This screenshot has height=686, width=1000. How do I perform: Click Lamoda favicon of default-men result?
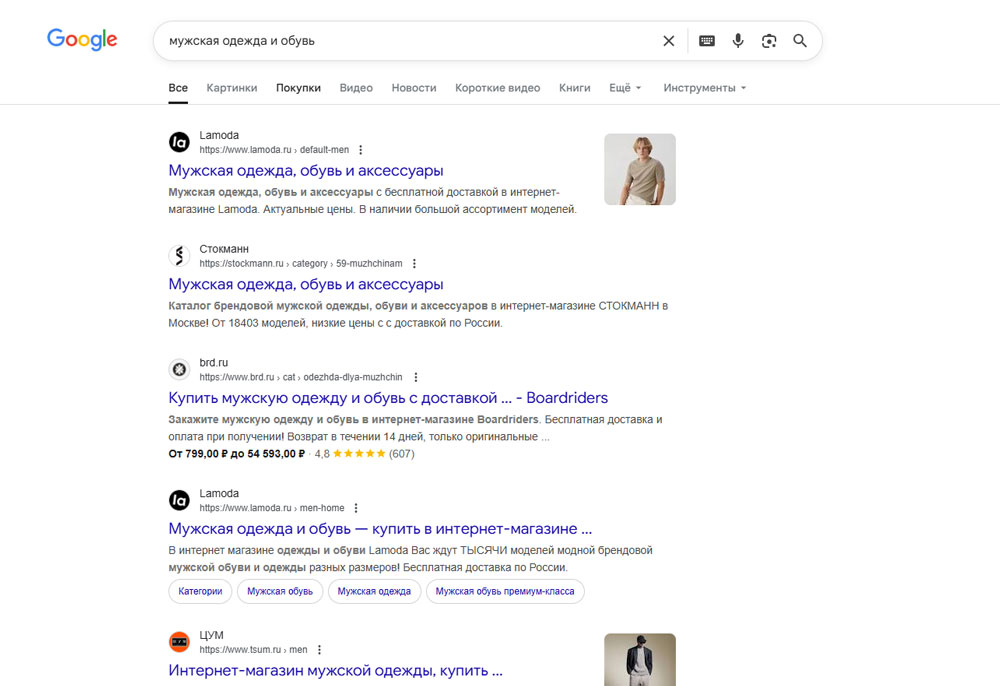pyautogui.click(x=179, y=142)
